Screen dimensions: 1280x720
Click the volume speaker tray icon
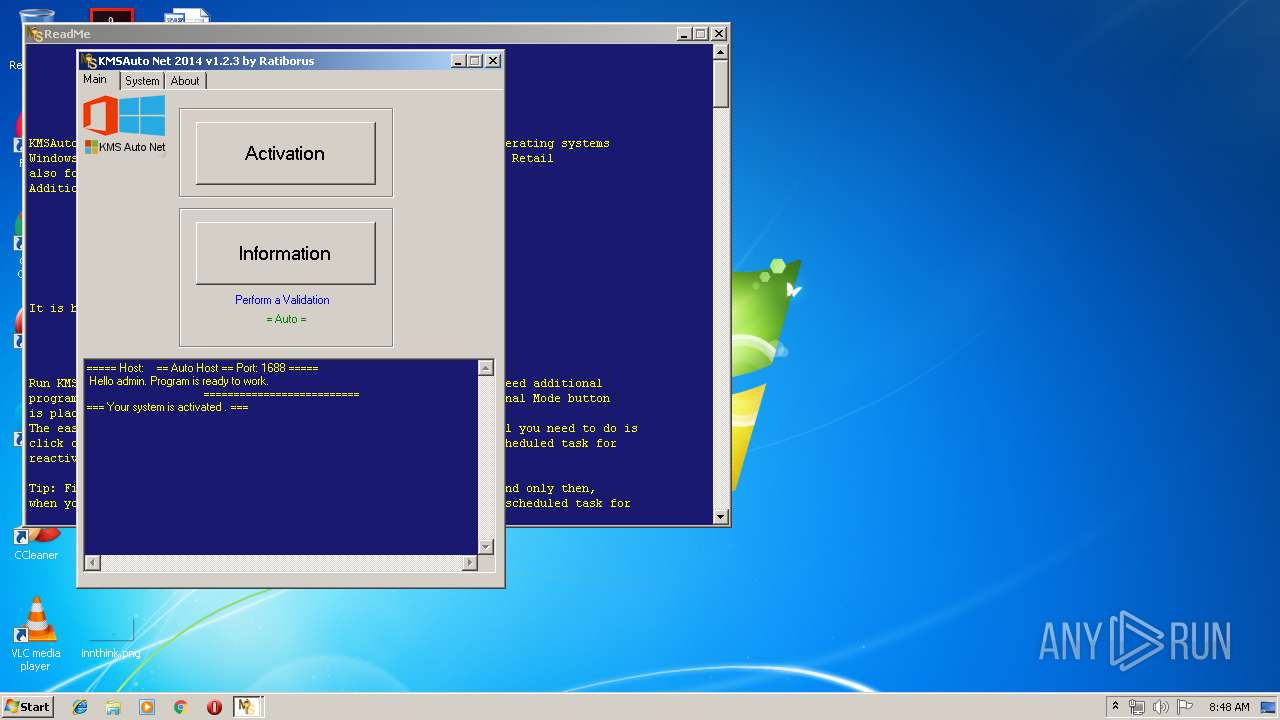pyautogui.click(x=1161, y=707)
